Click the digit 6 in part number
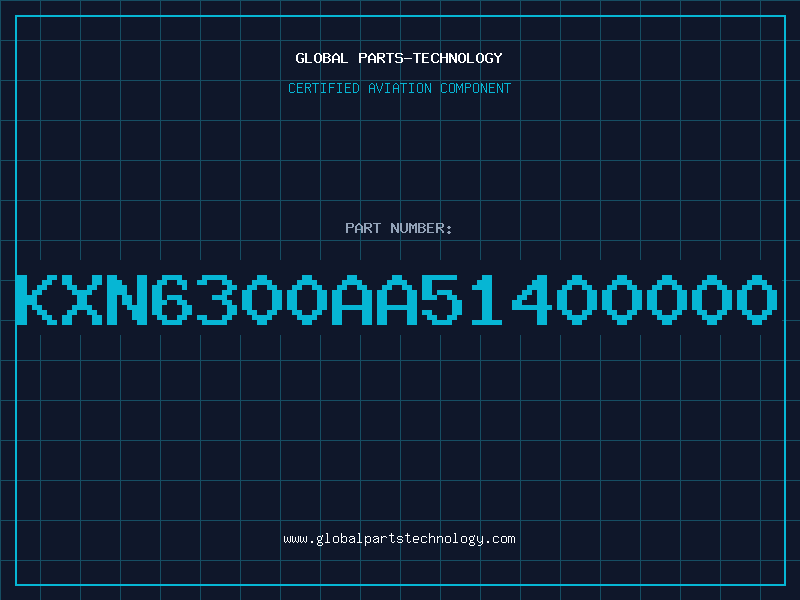Image resolution: width=800 pixels, height=600 pixels. pos(172,299)
